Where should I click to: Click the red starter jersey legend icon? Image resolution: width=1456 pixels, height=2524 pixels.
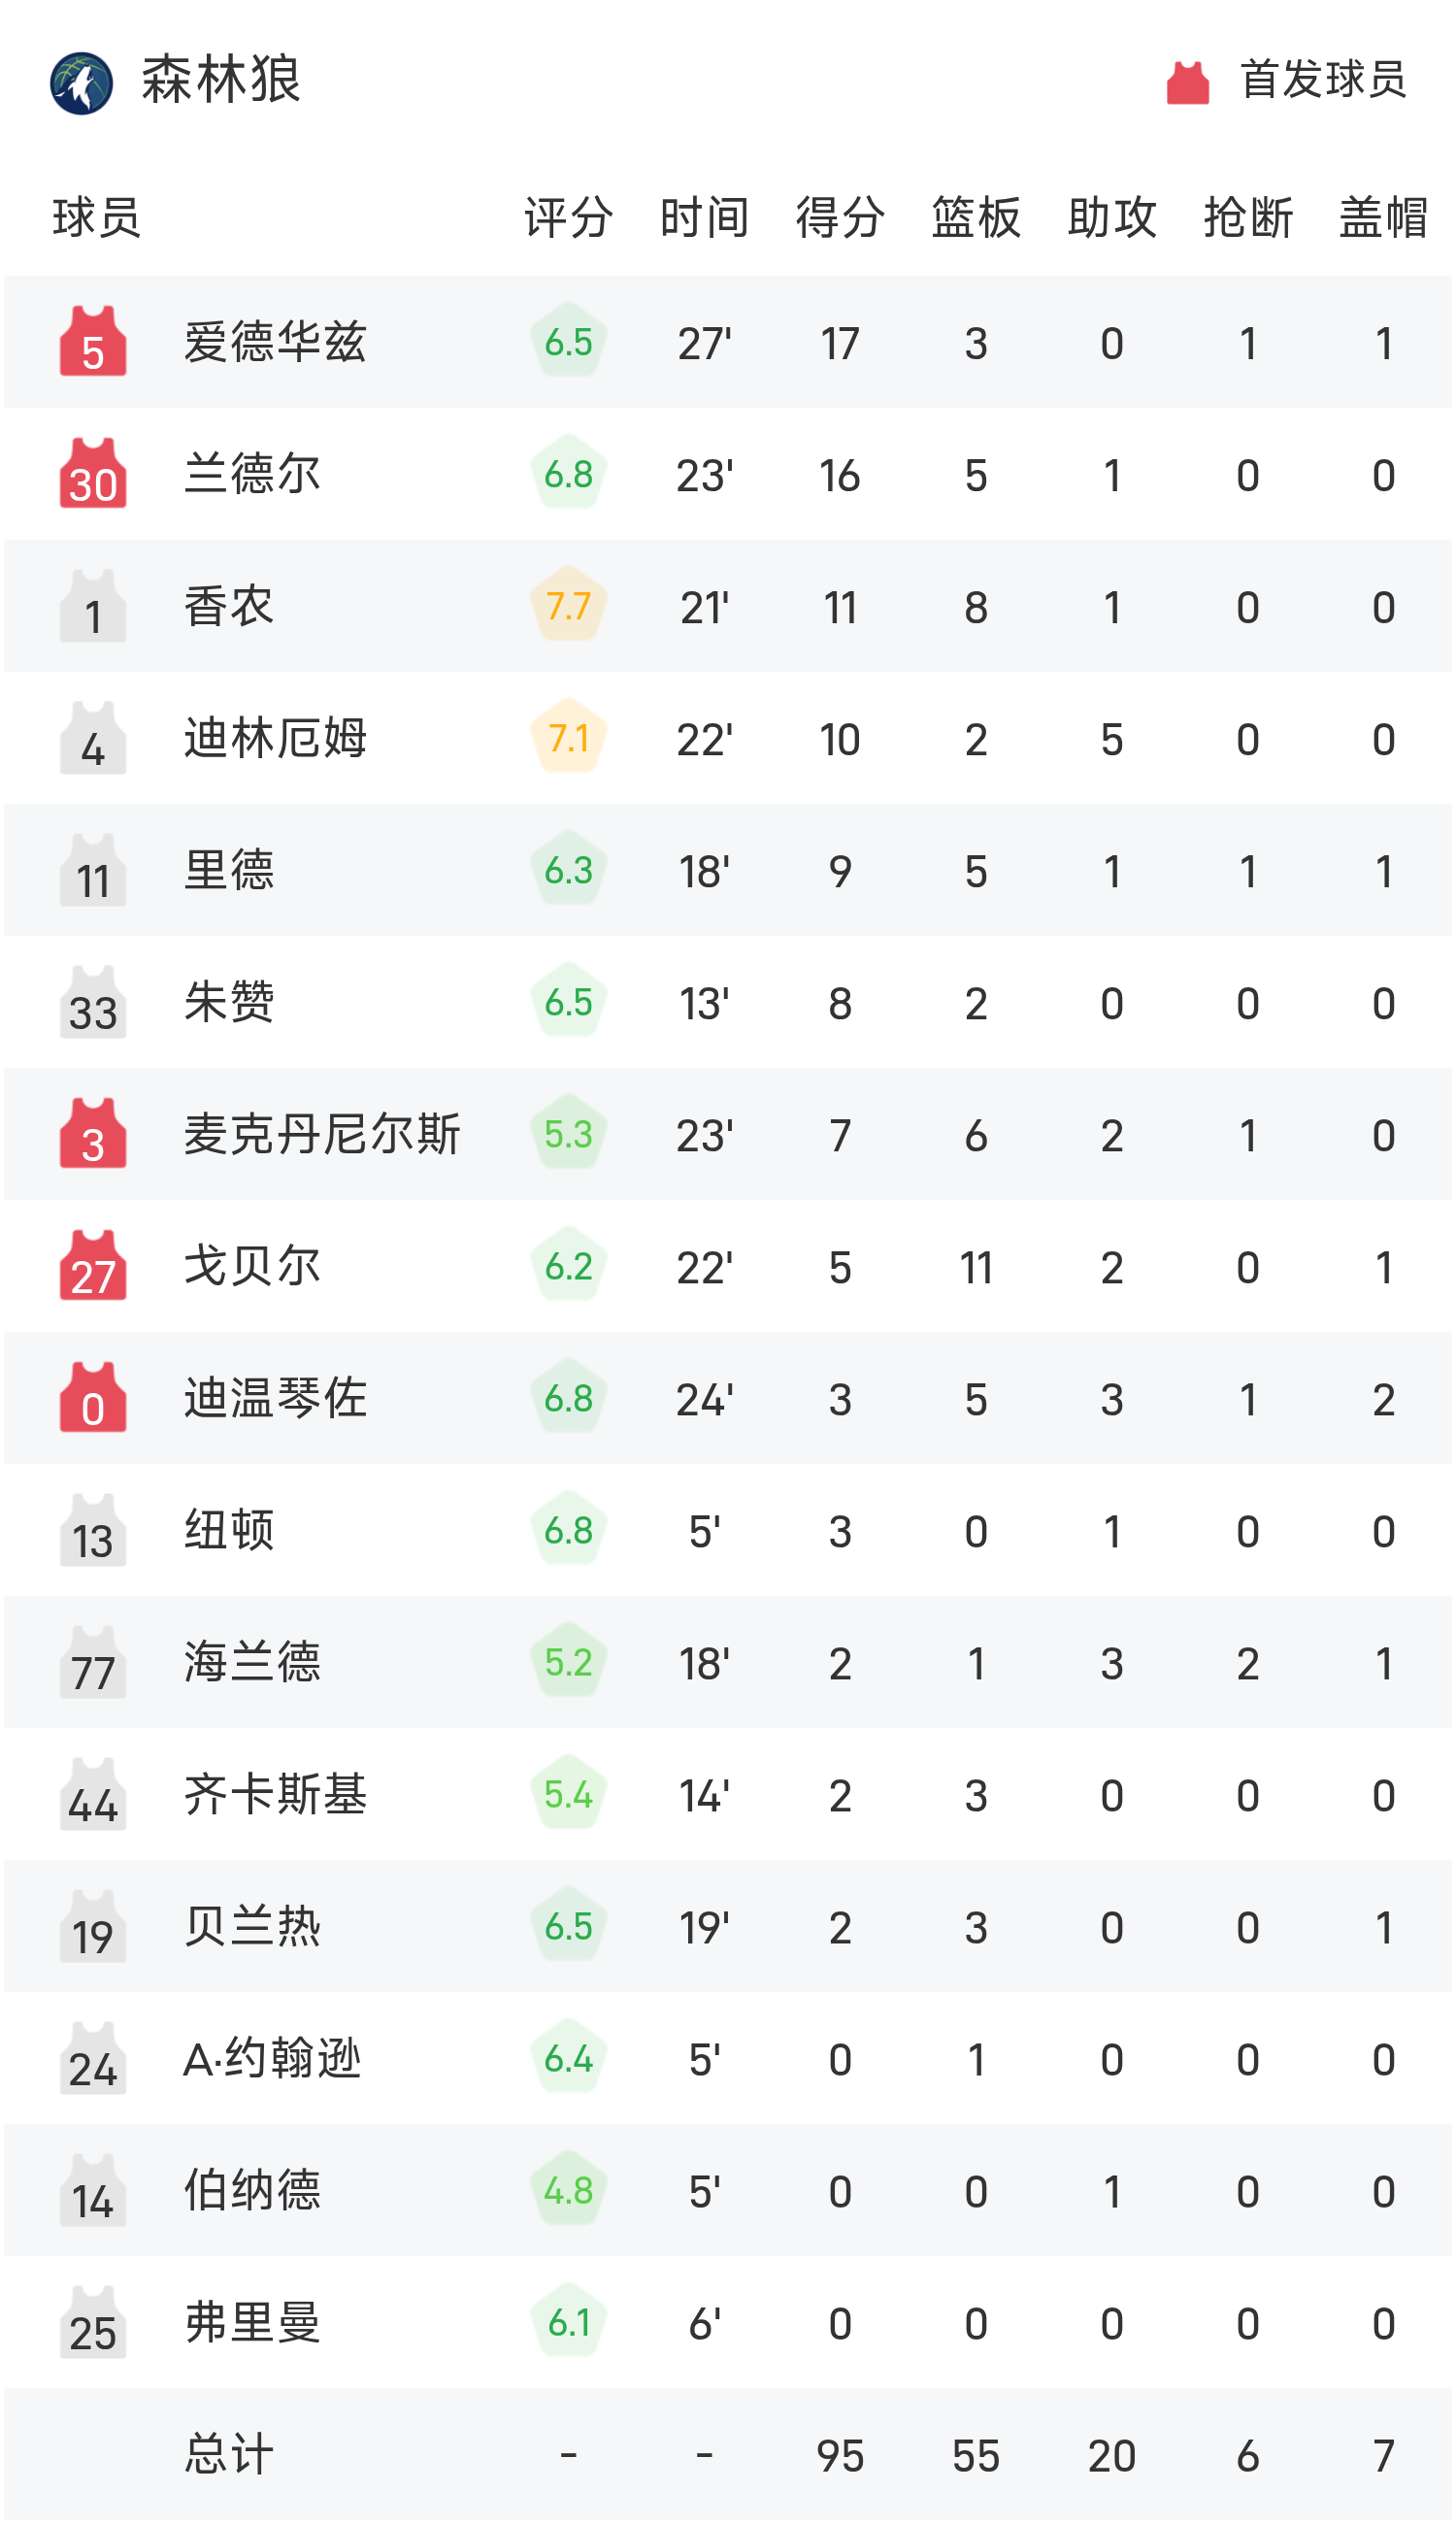point(1187,82)
